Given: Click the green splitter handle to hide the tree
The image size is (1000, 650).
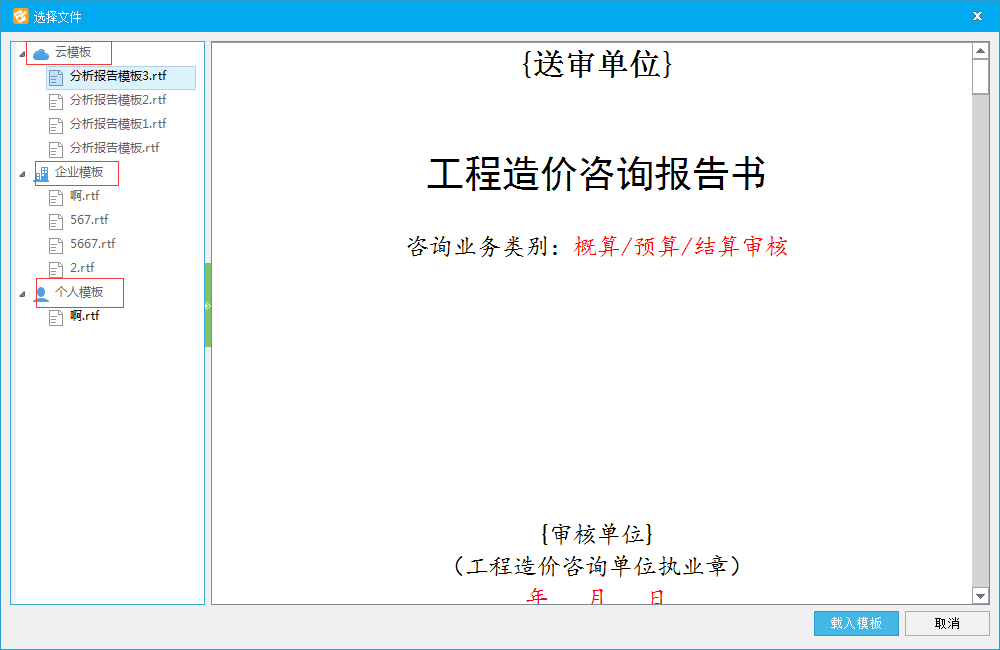Looking at the screenshot, I should tap(208, 305).
